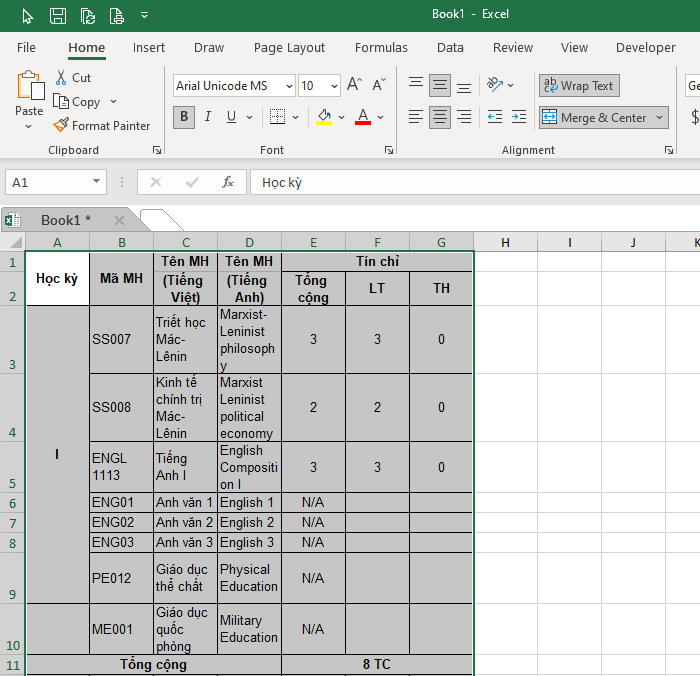Open the font name combo box
Viewport: 700px width, 676px height.
[234, 86]
